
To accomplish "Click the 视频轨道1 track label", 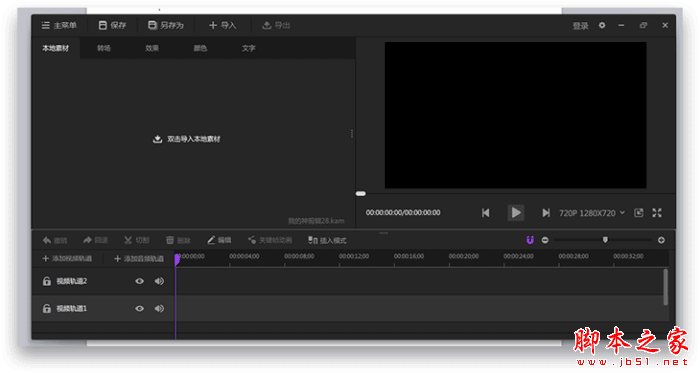I will pyautogui.click(x=71, y=308).
